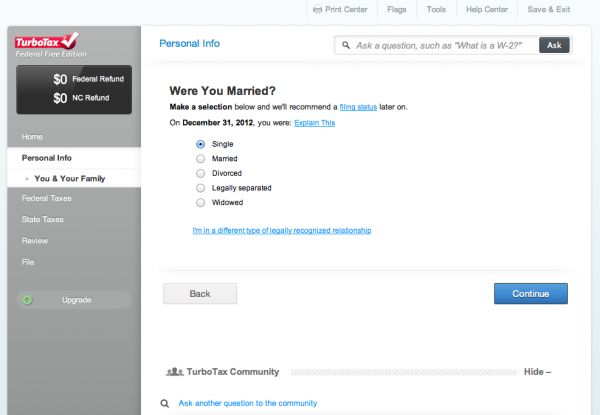Click the printer icon for Print Center

click(x=317, y=9)
